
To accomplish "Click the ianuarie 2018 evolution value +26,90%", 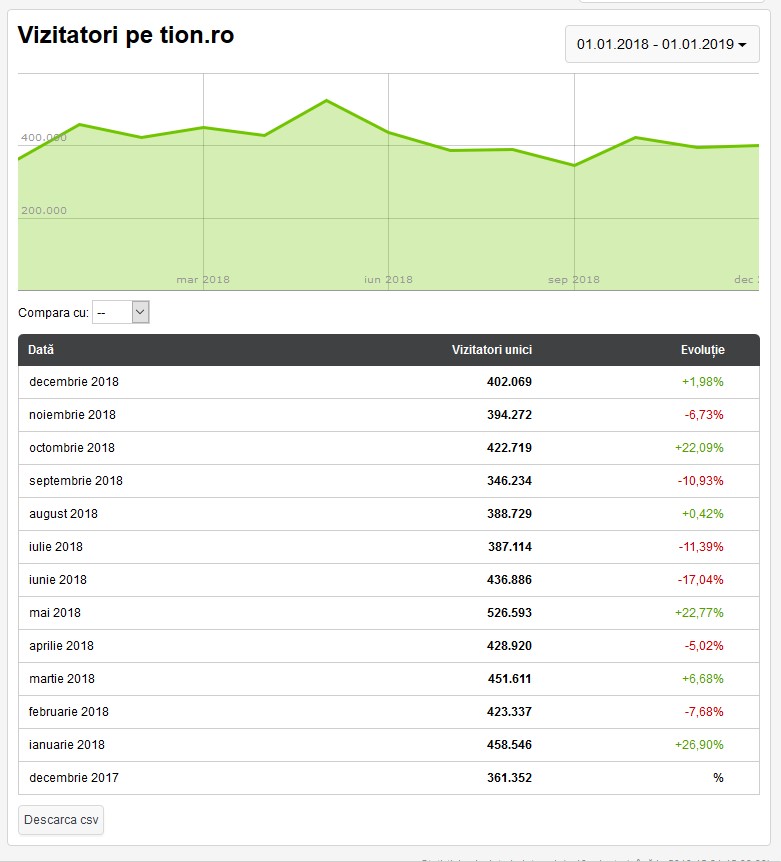I will (x=701, y=745).
